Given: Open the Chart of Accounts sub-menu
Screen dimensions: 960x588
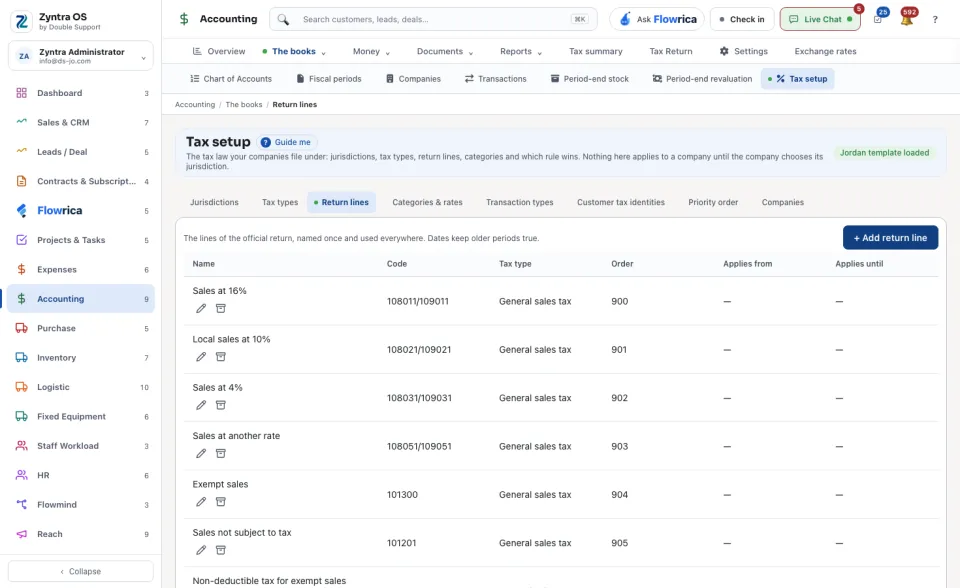Looking at the screenshot, I should (x=231, y=79).
